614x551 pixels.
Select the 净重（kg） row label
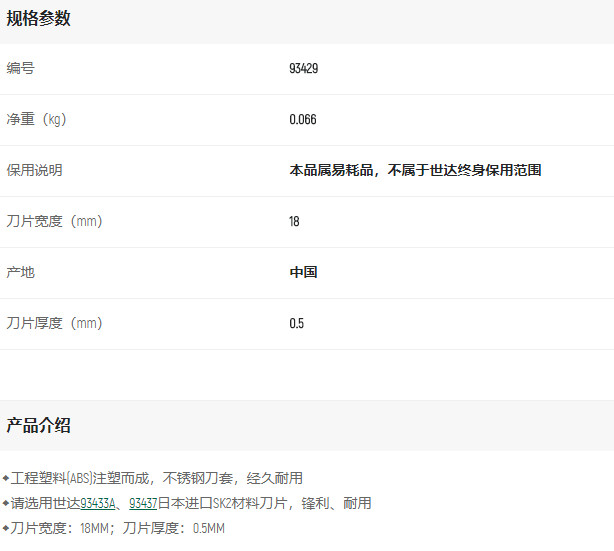pos(36,119)
